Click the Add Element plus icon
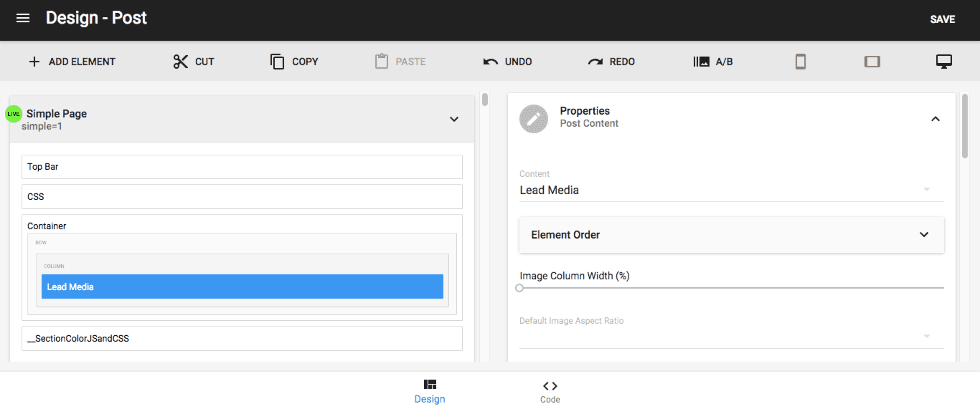Image resolution: width=980 pixels, height=409 pixels. click(34, 62)
